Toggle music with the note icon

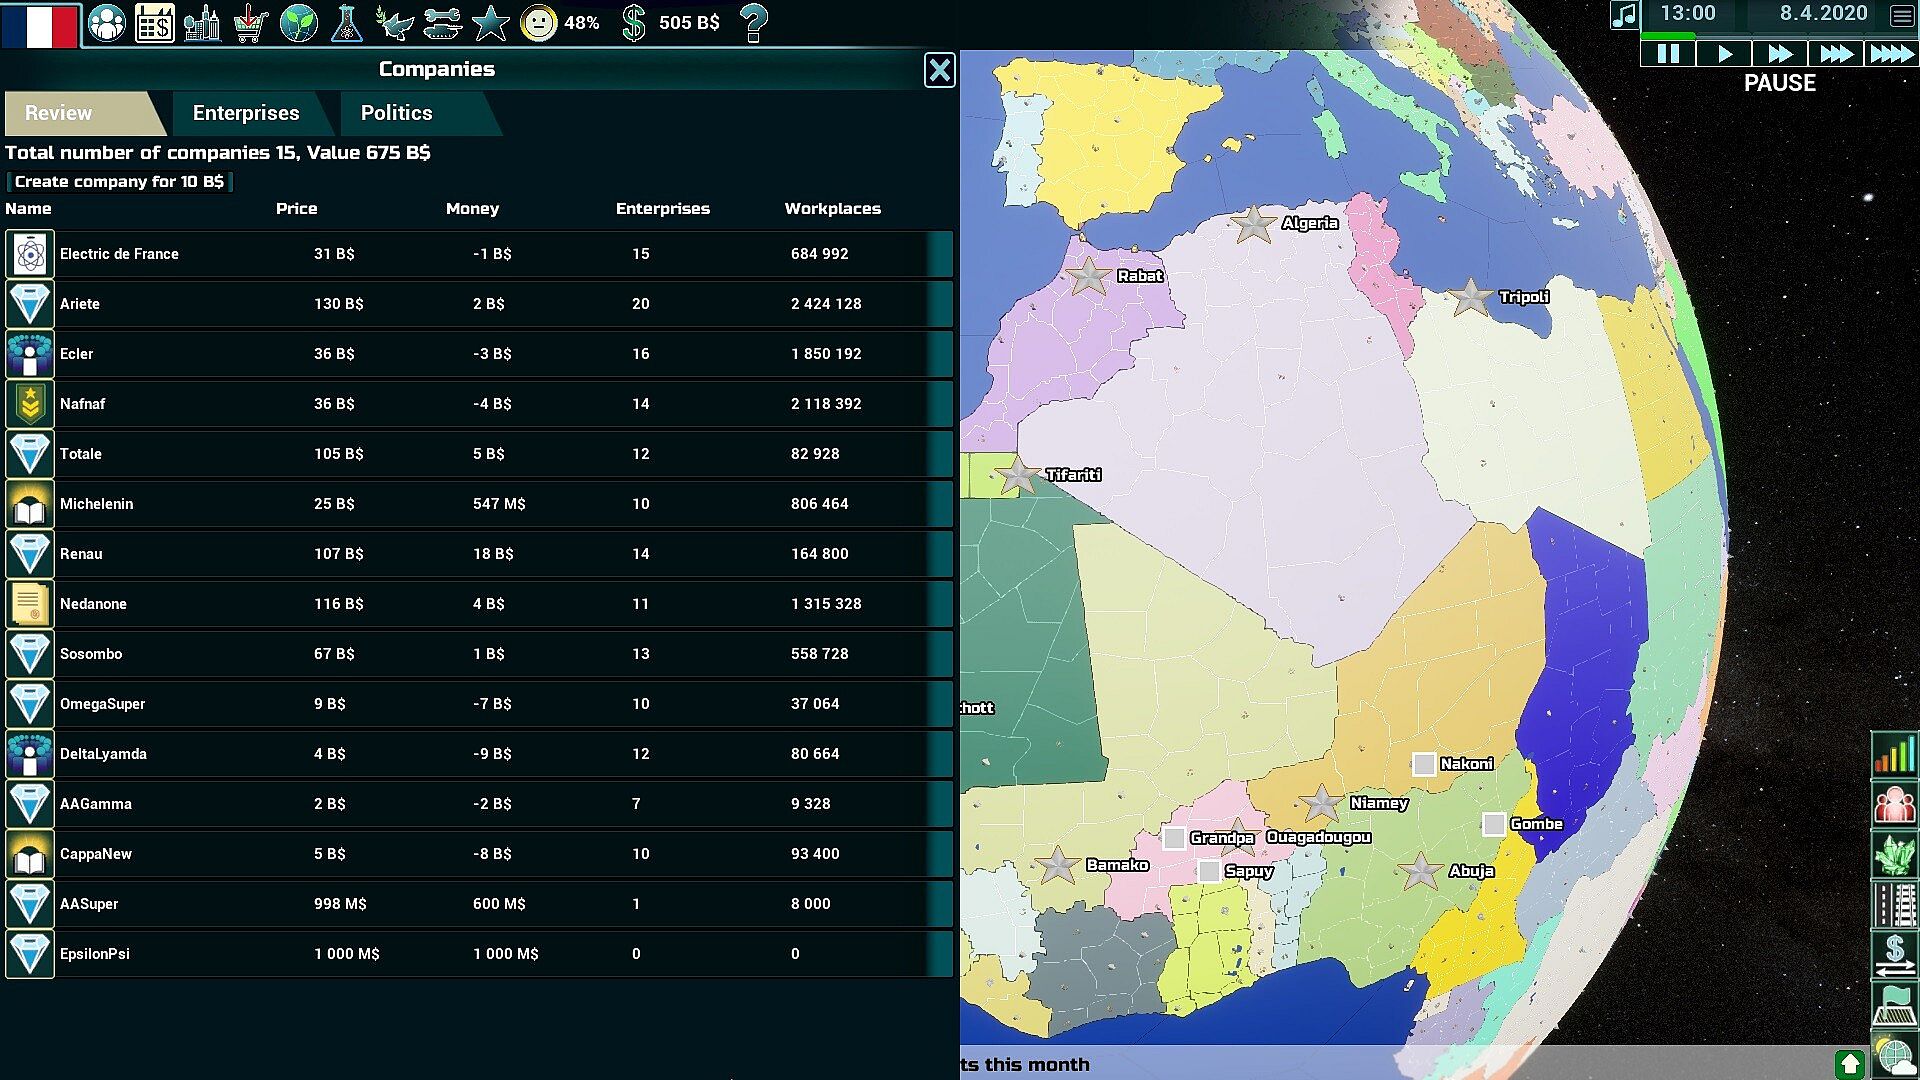pos(1624,15)
